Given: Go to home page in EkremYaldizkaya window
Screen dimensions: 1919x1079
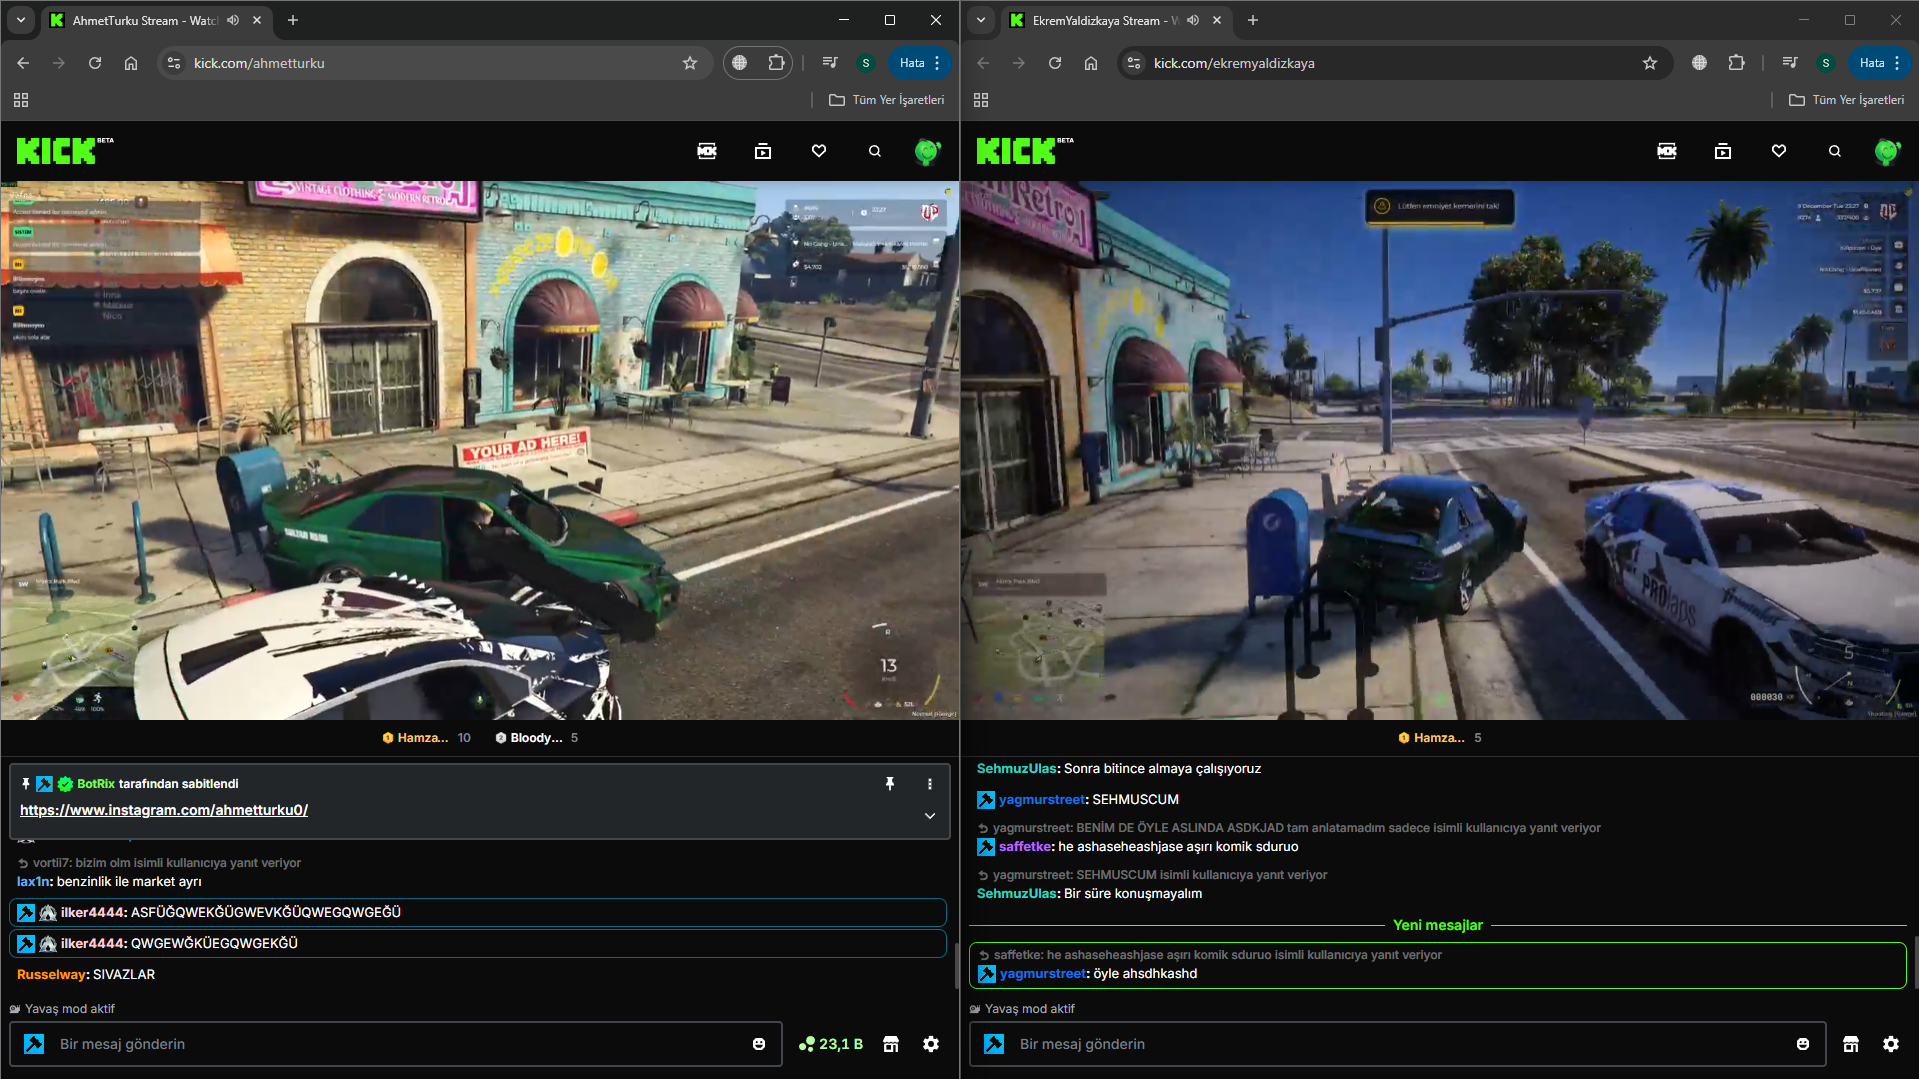Looking at the screenshot, I should 1091,63.
